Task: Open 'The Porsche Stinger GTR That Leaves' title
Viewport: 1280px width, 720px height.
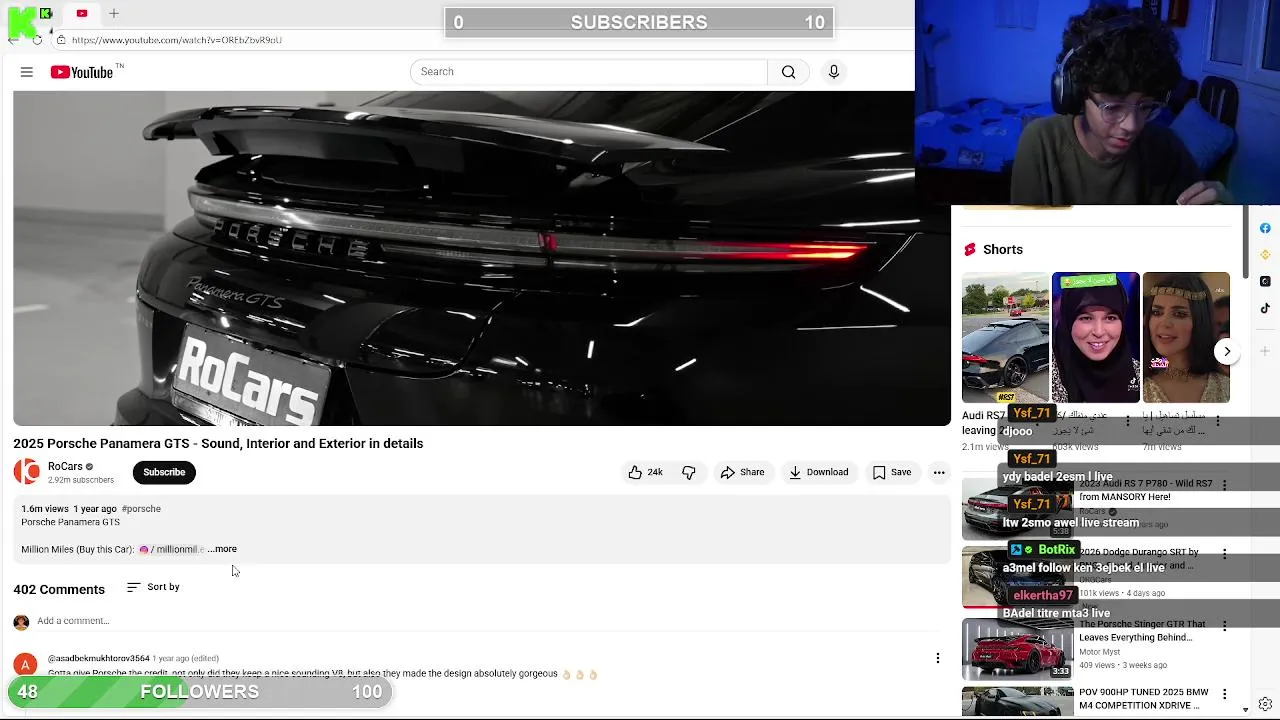Action: pos(1142,631)
